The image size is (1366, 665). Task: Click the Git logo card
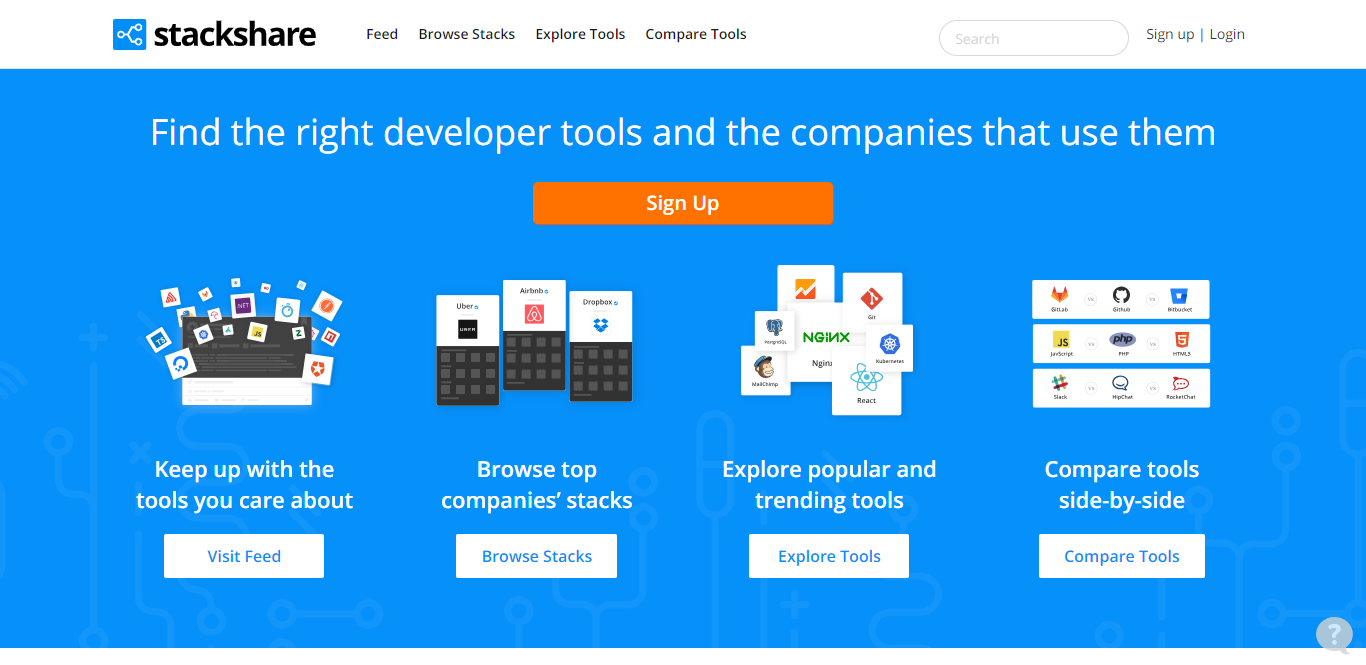point(872,300)
